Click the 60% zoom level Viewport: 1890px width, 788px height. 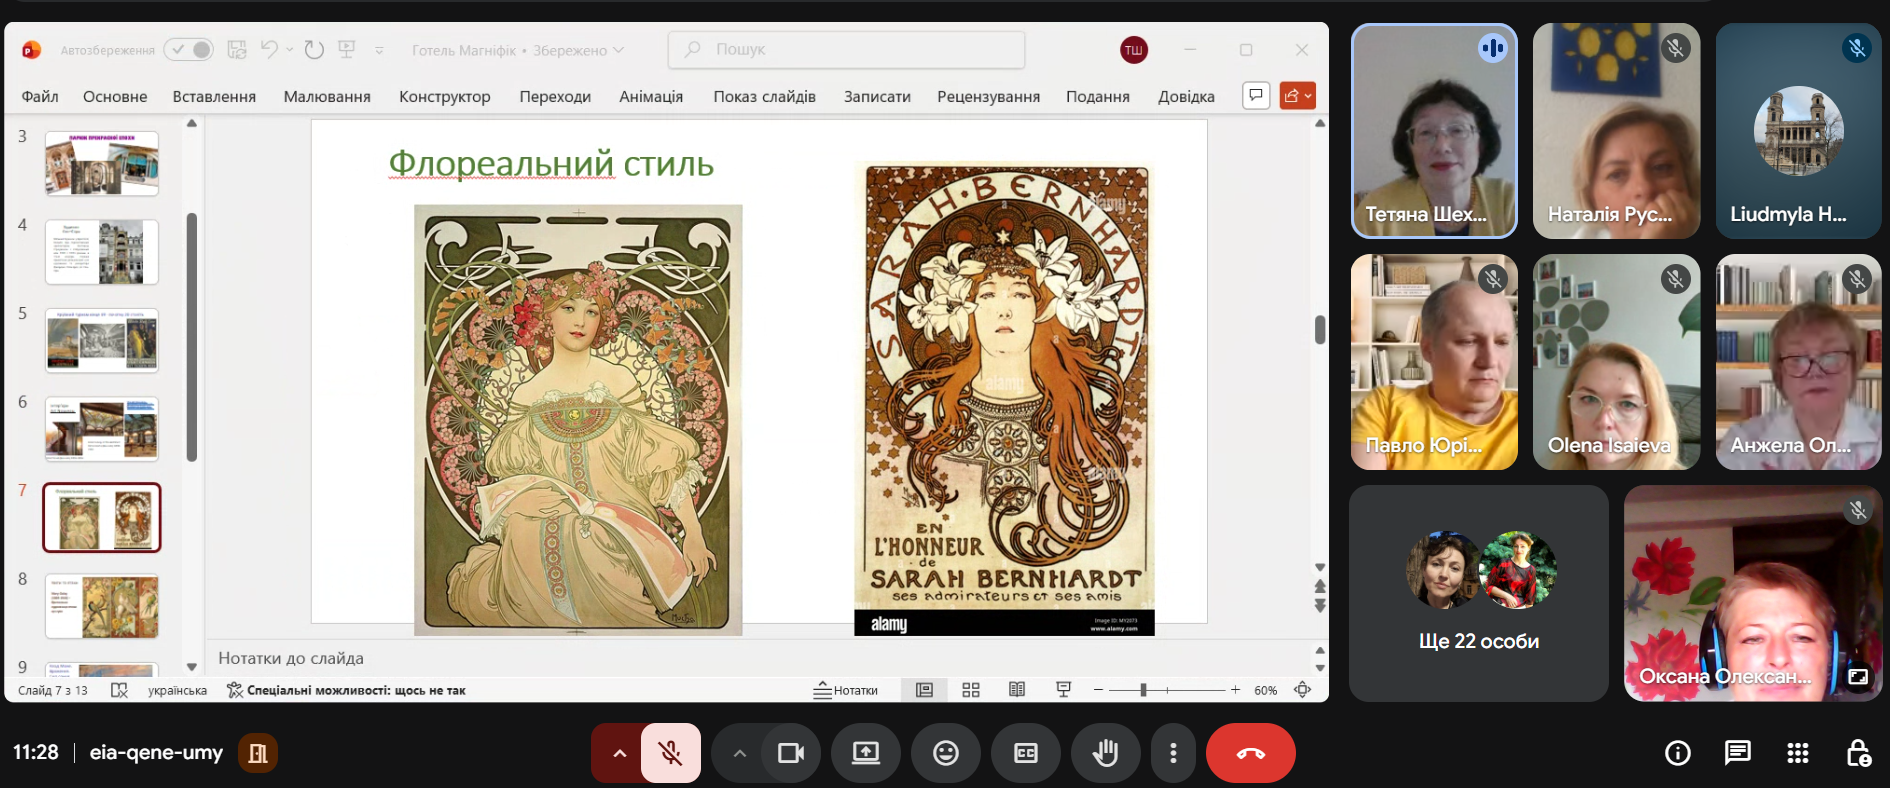1266,690
